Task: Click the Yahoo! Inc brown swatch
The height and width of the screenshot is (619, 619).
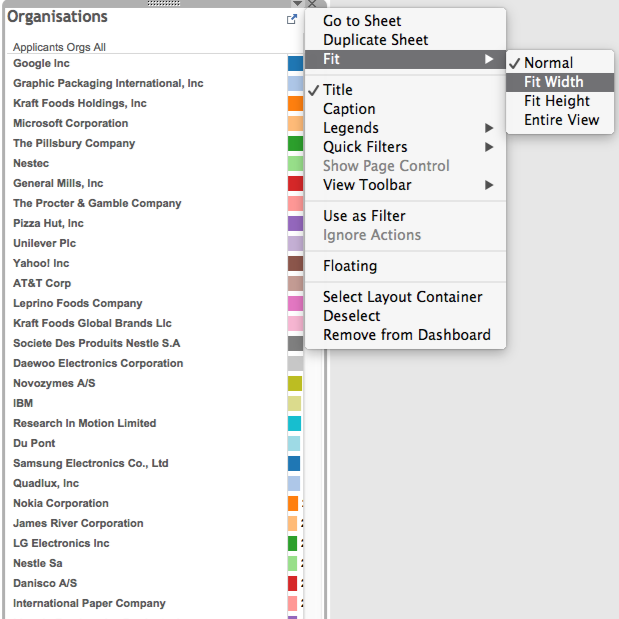Action: [x=295, y=263]
